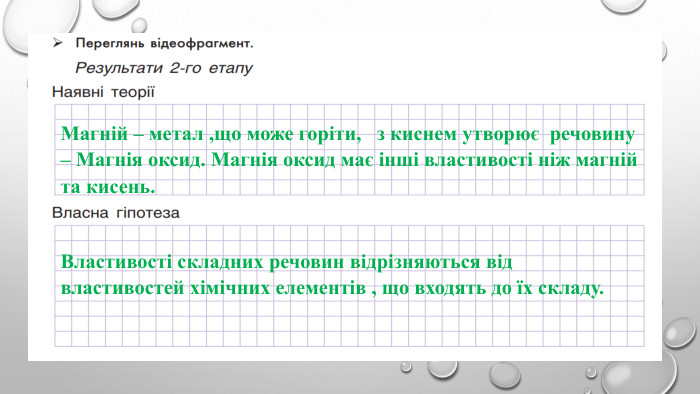Click the line starting 'Магній – метал ,що може горіти'

(348, 134)
